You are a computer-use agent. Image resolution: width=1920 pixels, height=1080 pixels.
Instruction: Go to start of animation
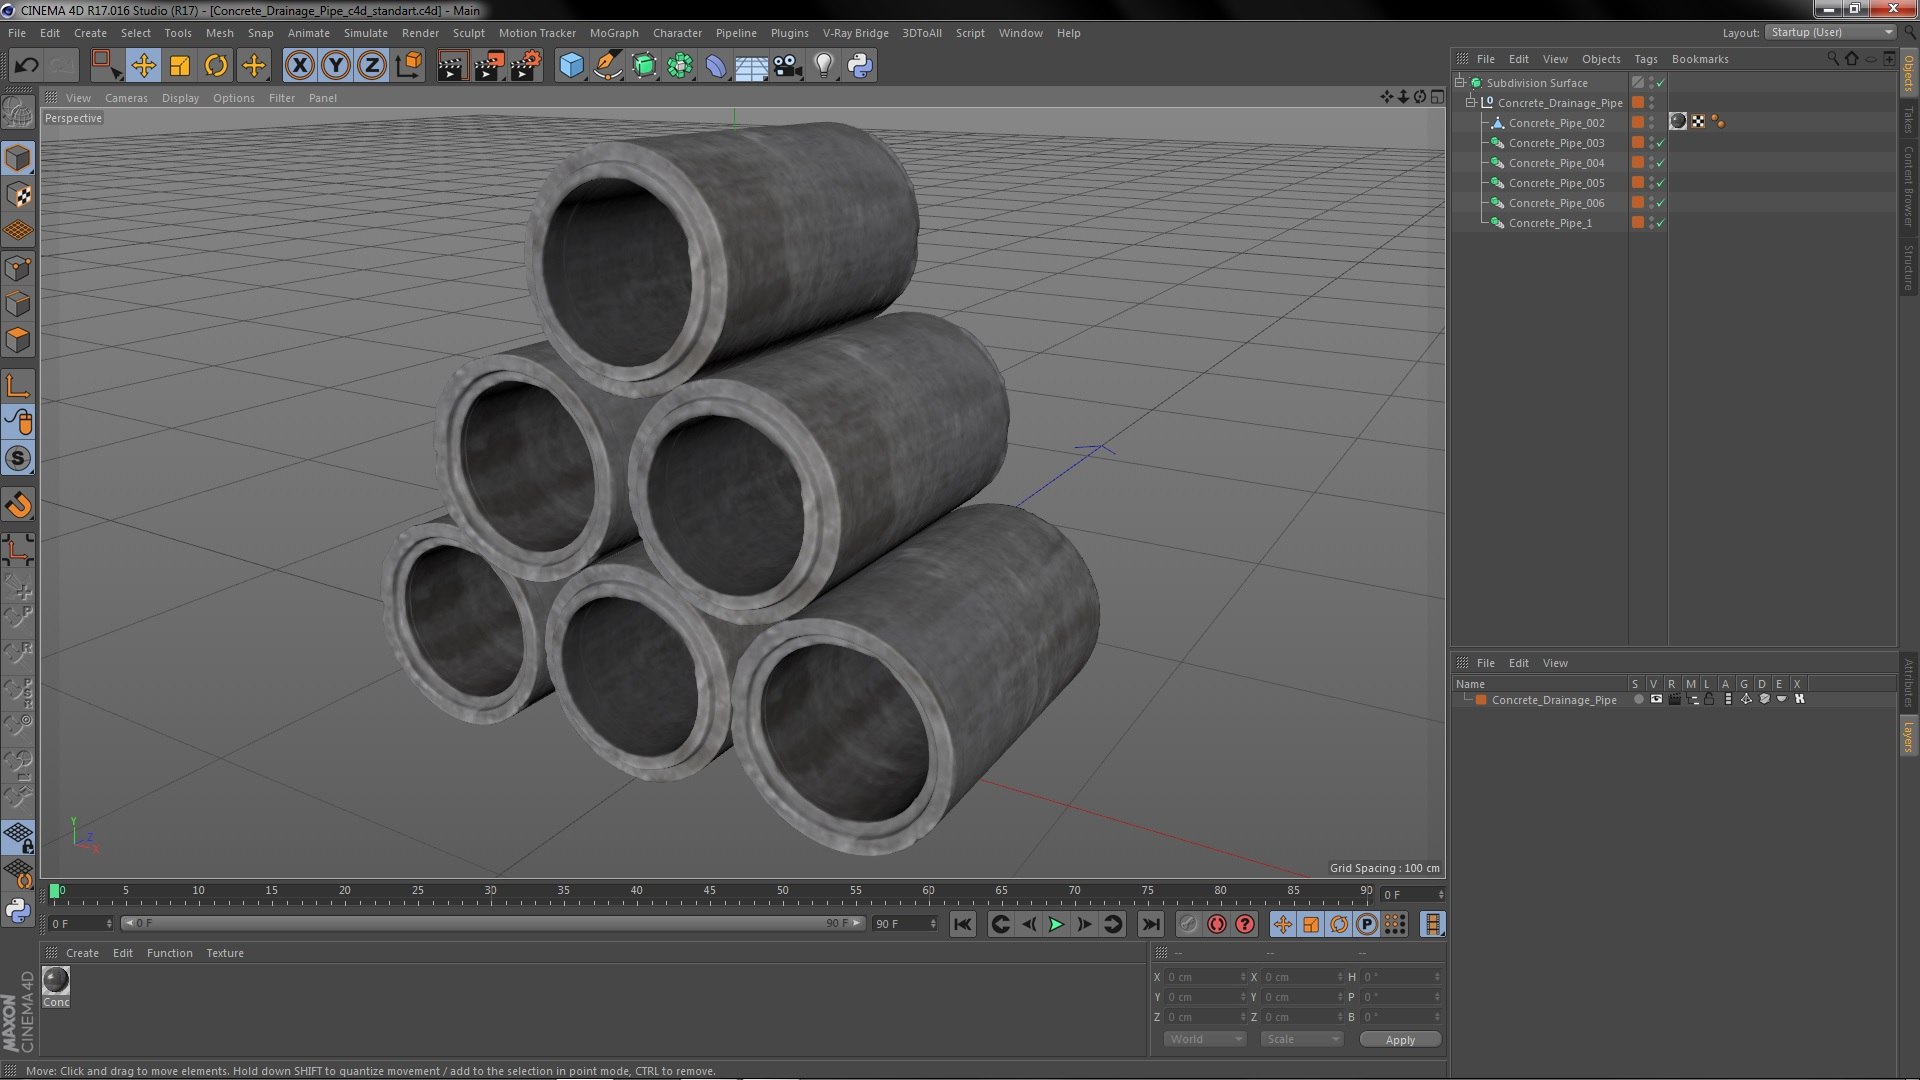962,925
